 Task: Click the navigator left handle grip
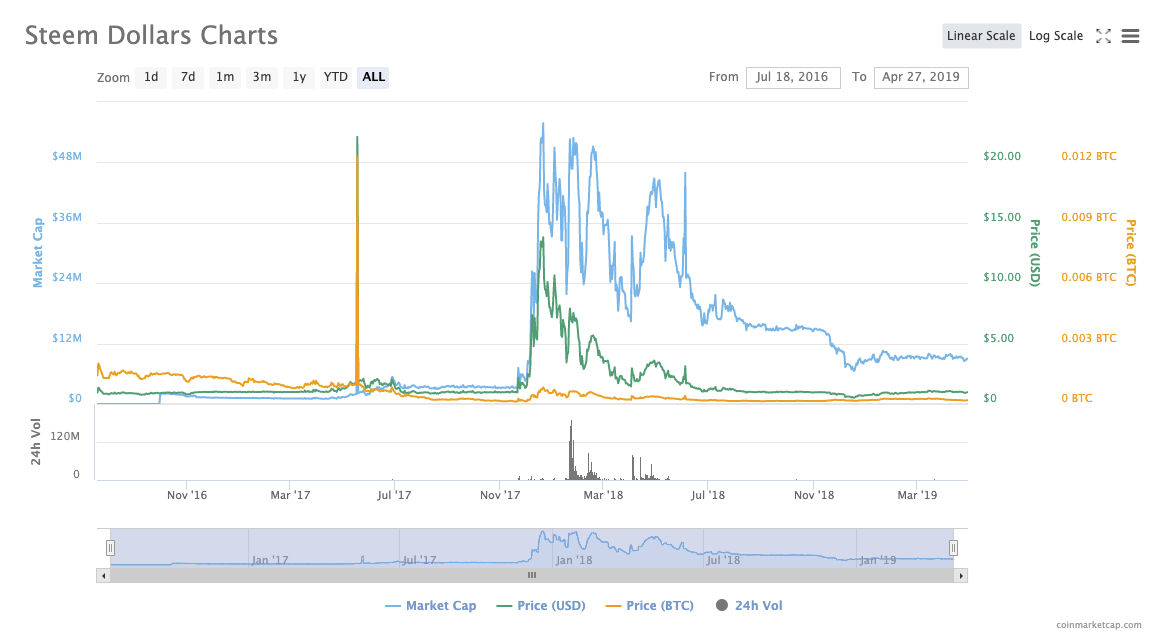coord(110,548)
